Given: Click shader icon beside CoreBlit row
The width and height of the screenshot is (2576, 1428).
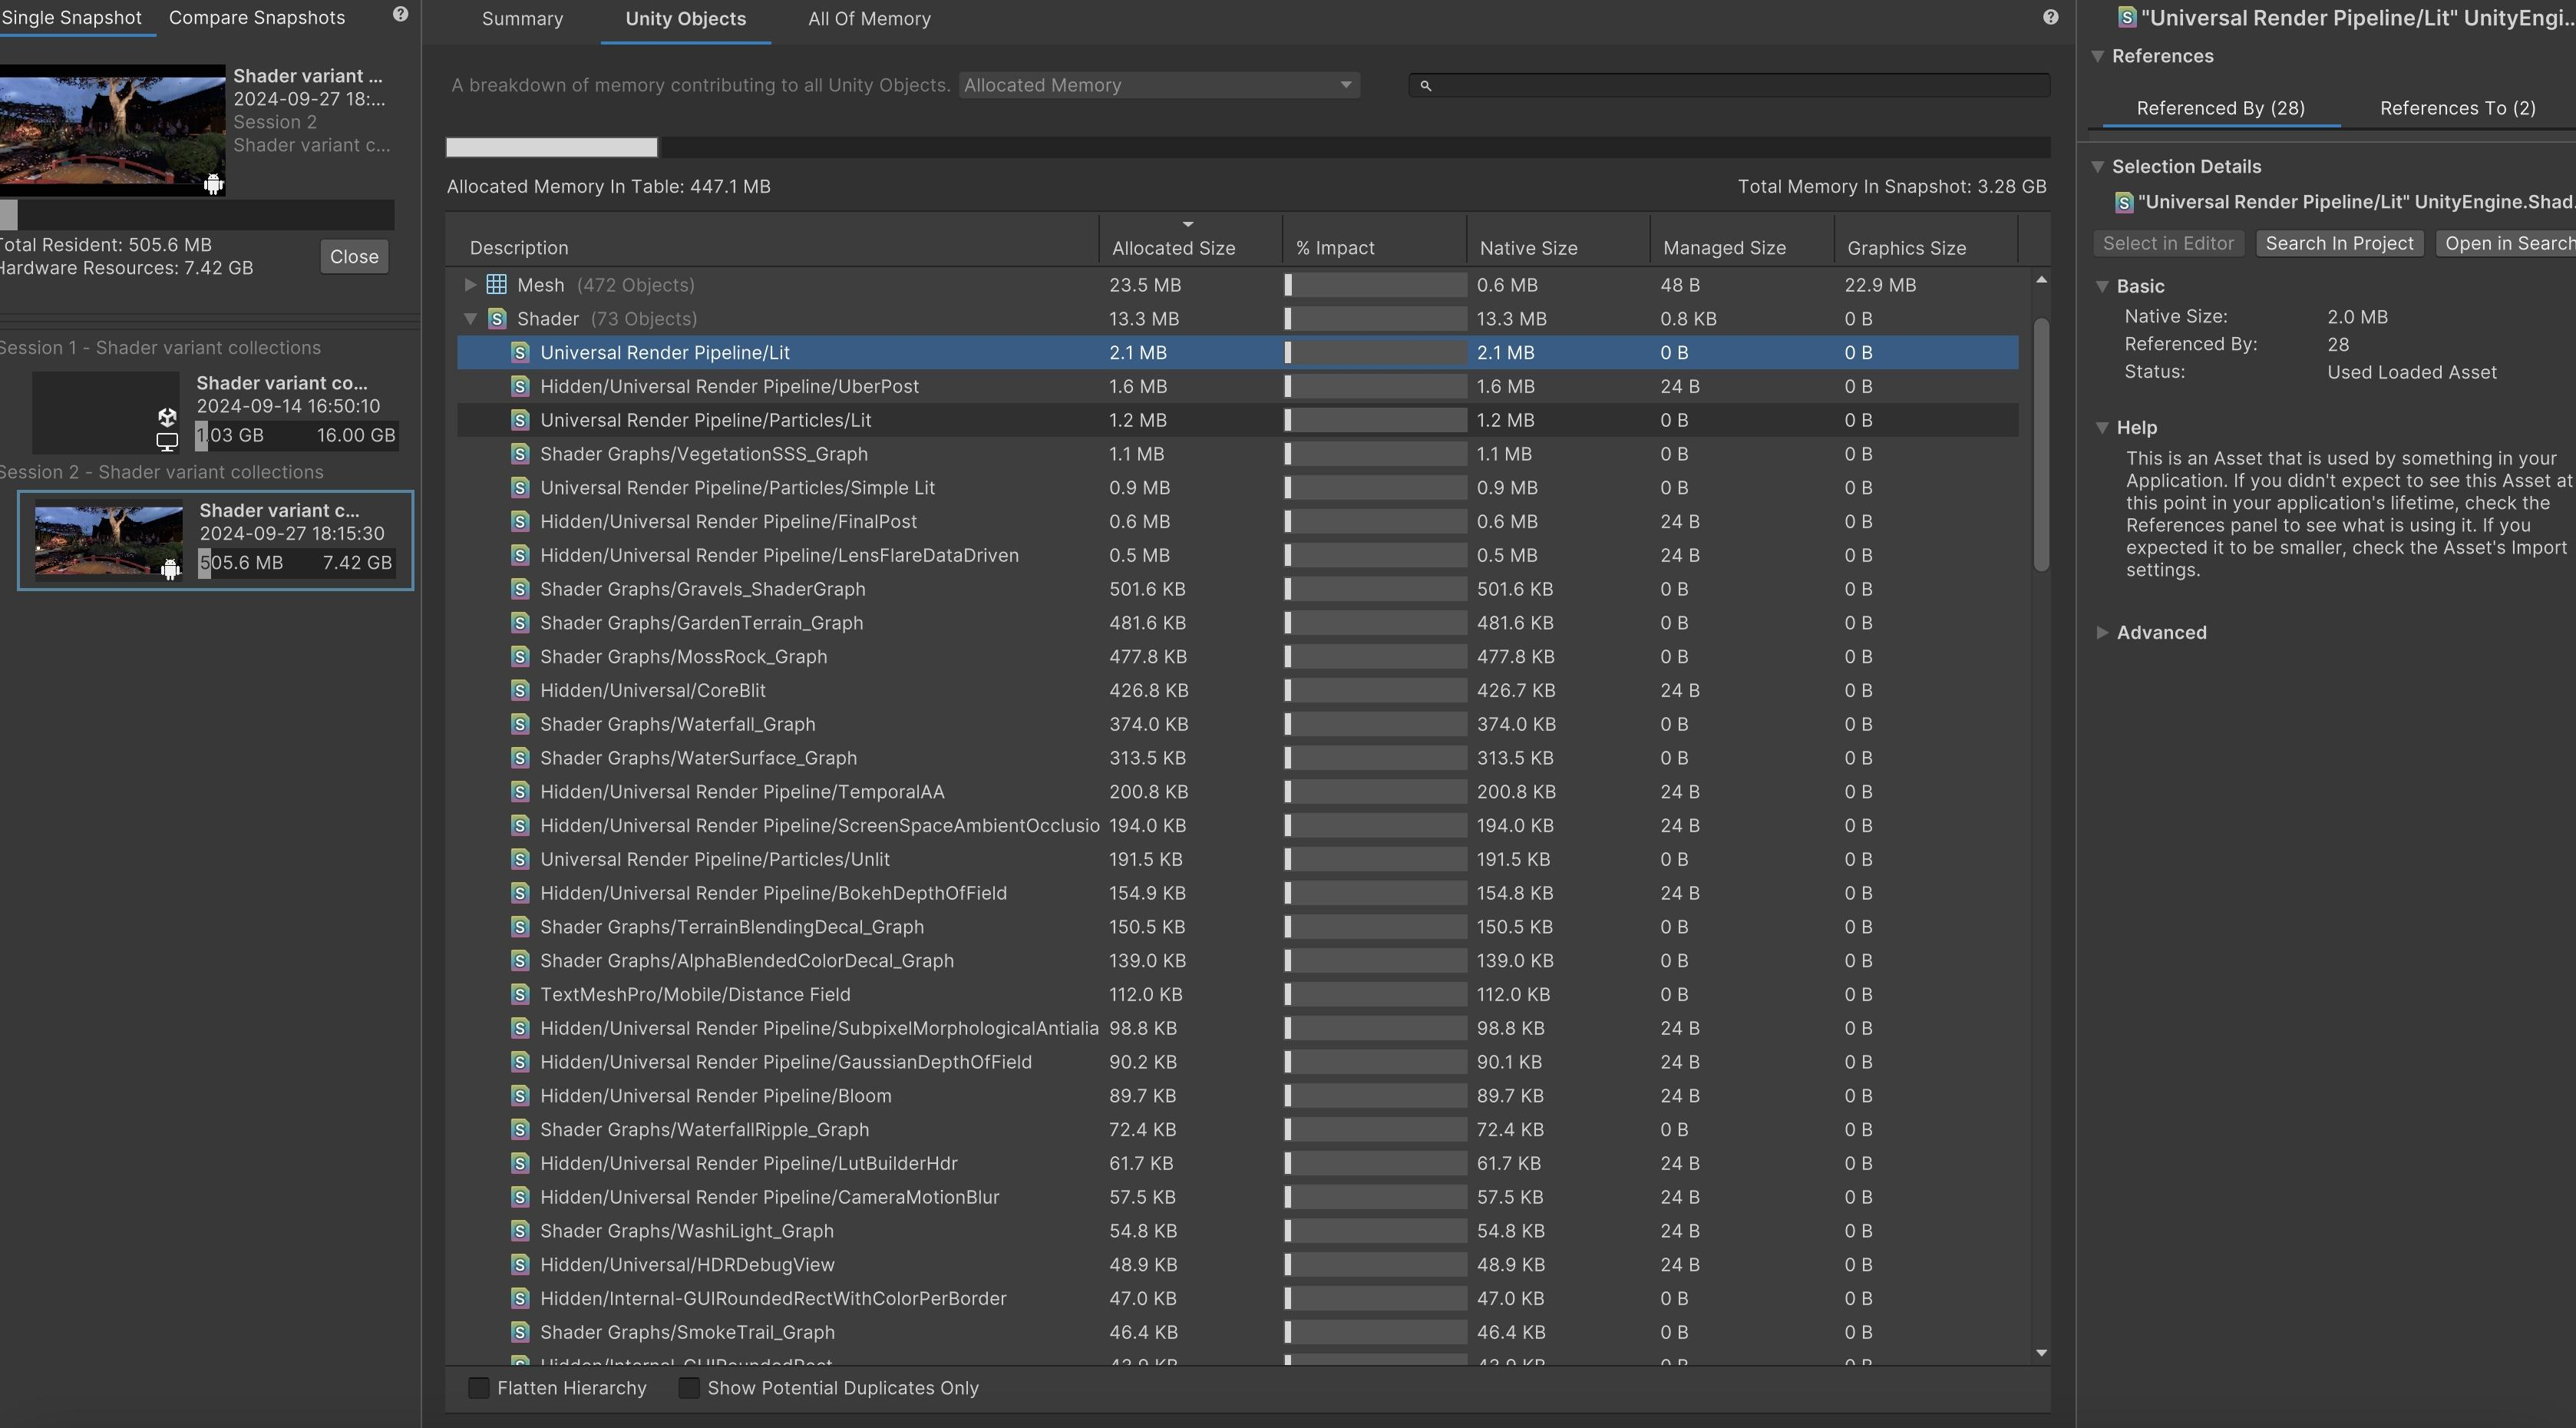Looking at the screenshot, I should pyautogui.click(x=520, y=690).
